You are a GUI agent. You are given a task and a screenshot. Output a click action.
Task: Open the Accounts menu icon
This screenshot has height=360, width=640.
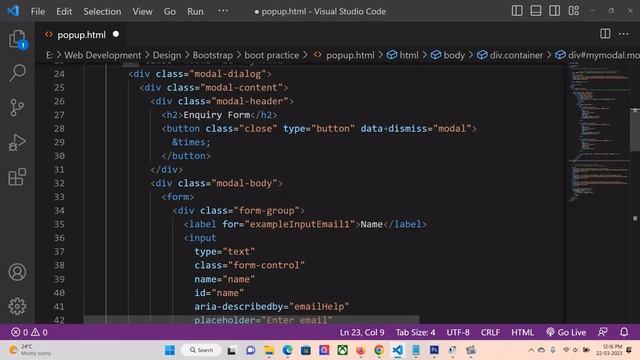(17, 272)
